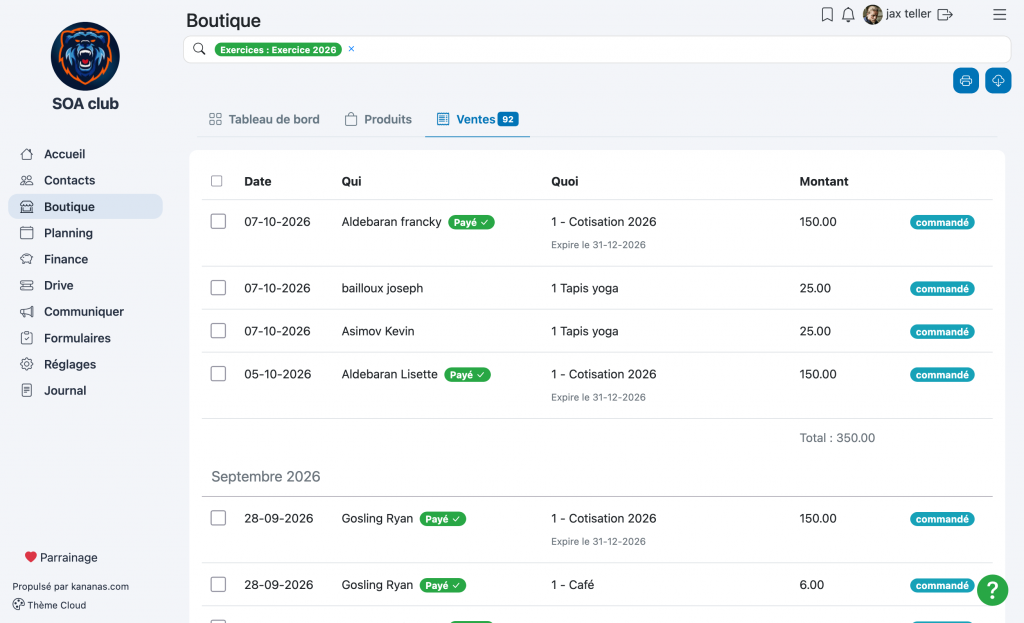Open Planning page
1024x623 pixels.
pyautogui.click(x=68, y=233)
